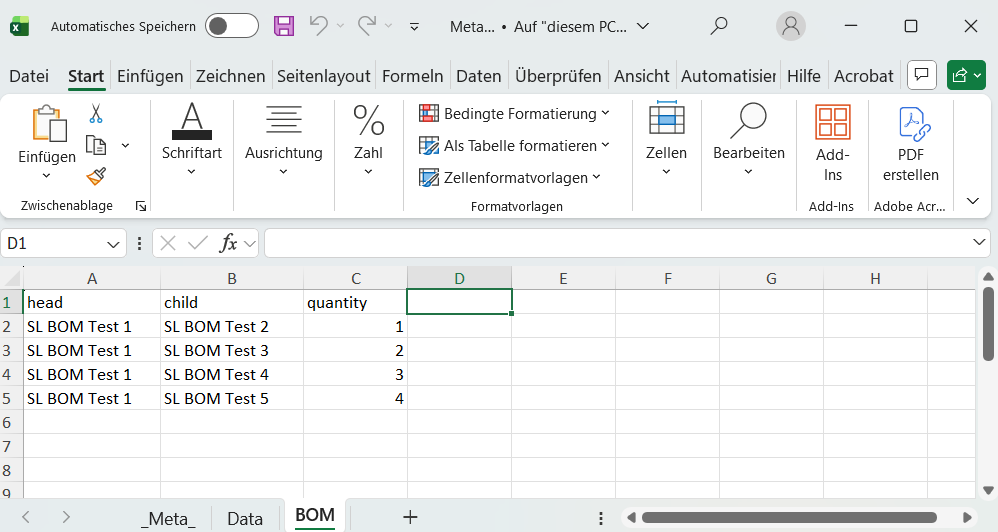Click the Name Box showing D1
The image size is (998, 532).
(51, 243)
